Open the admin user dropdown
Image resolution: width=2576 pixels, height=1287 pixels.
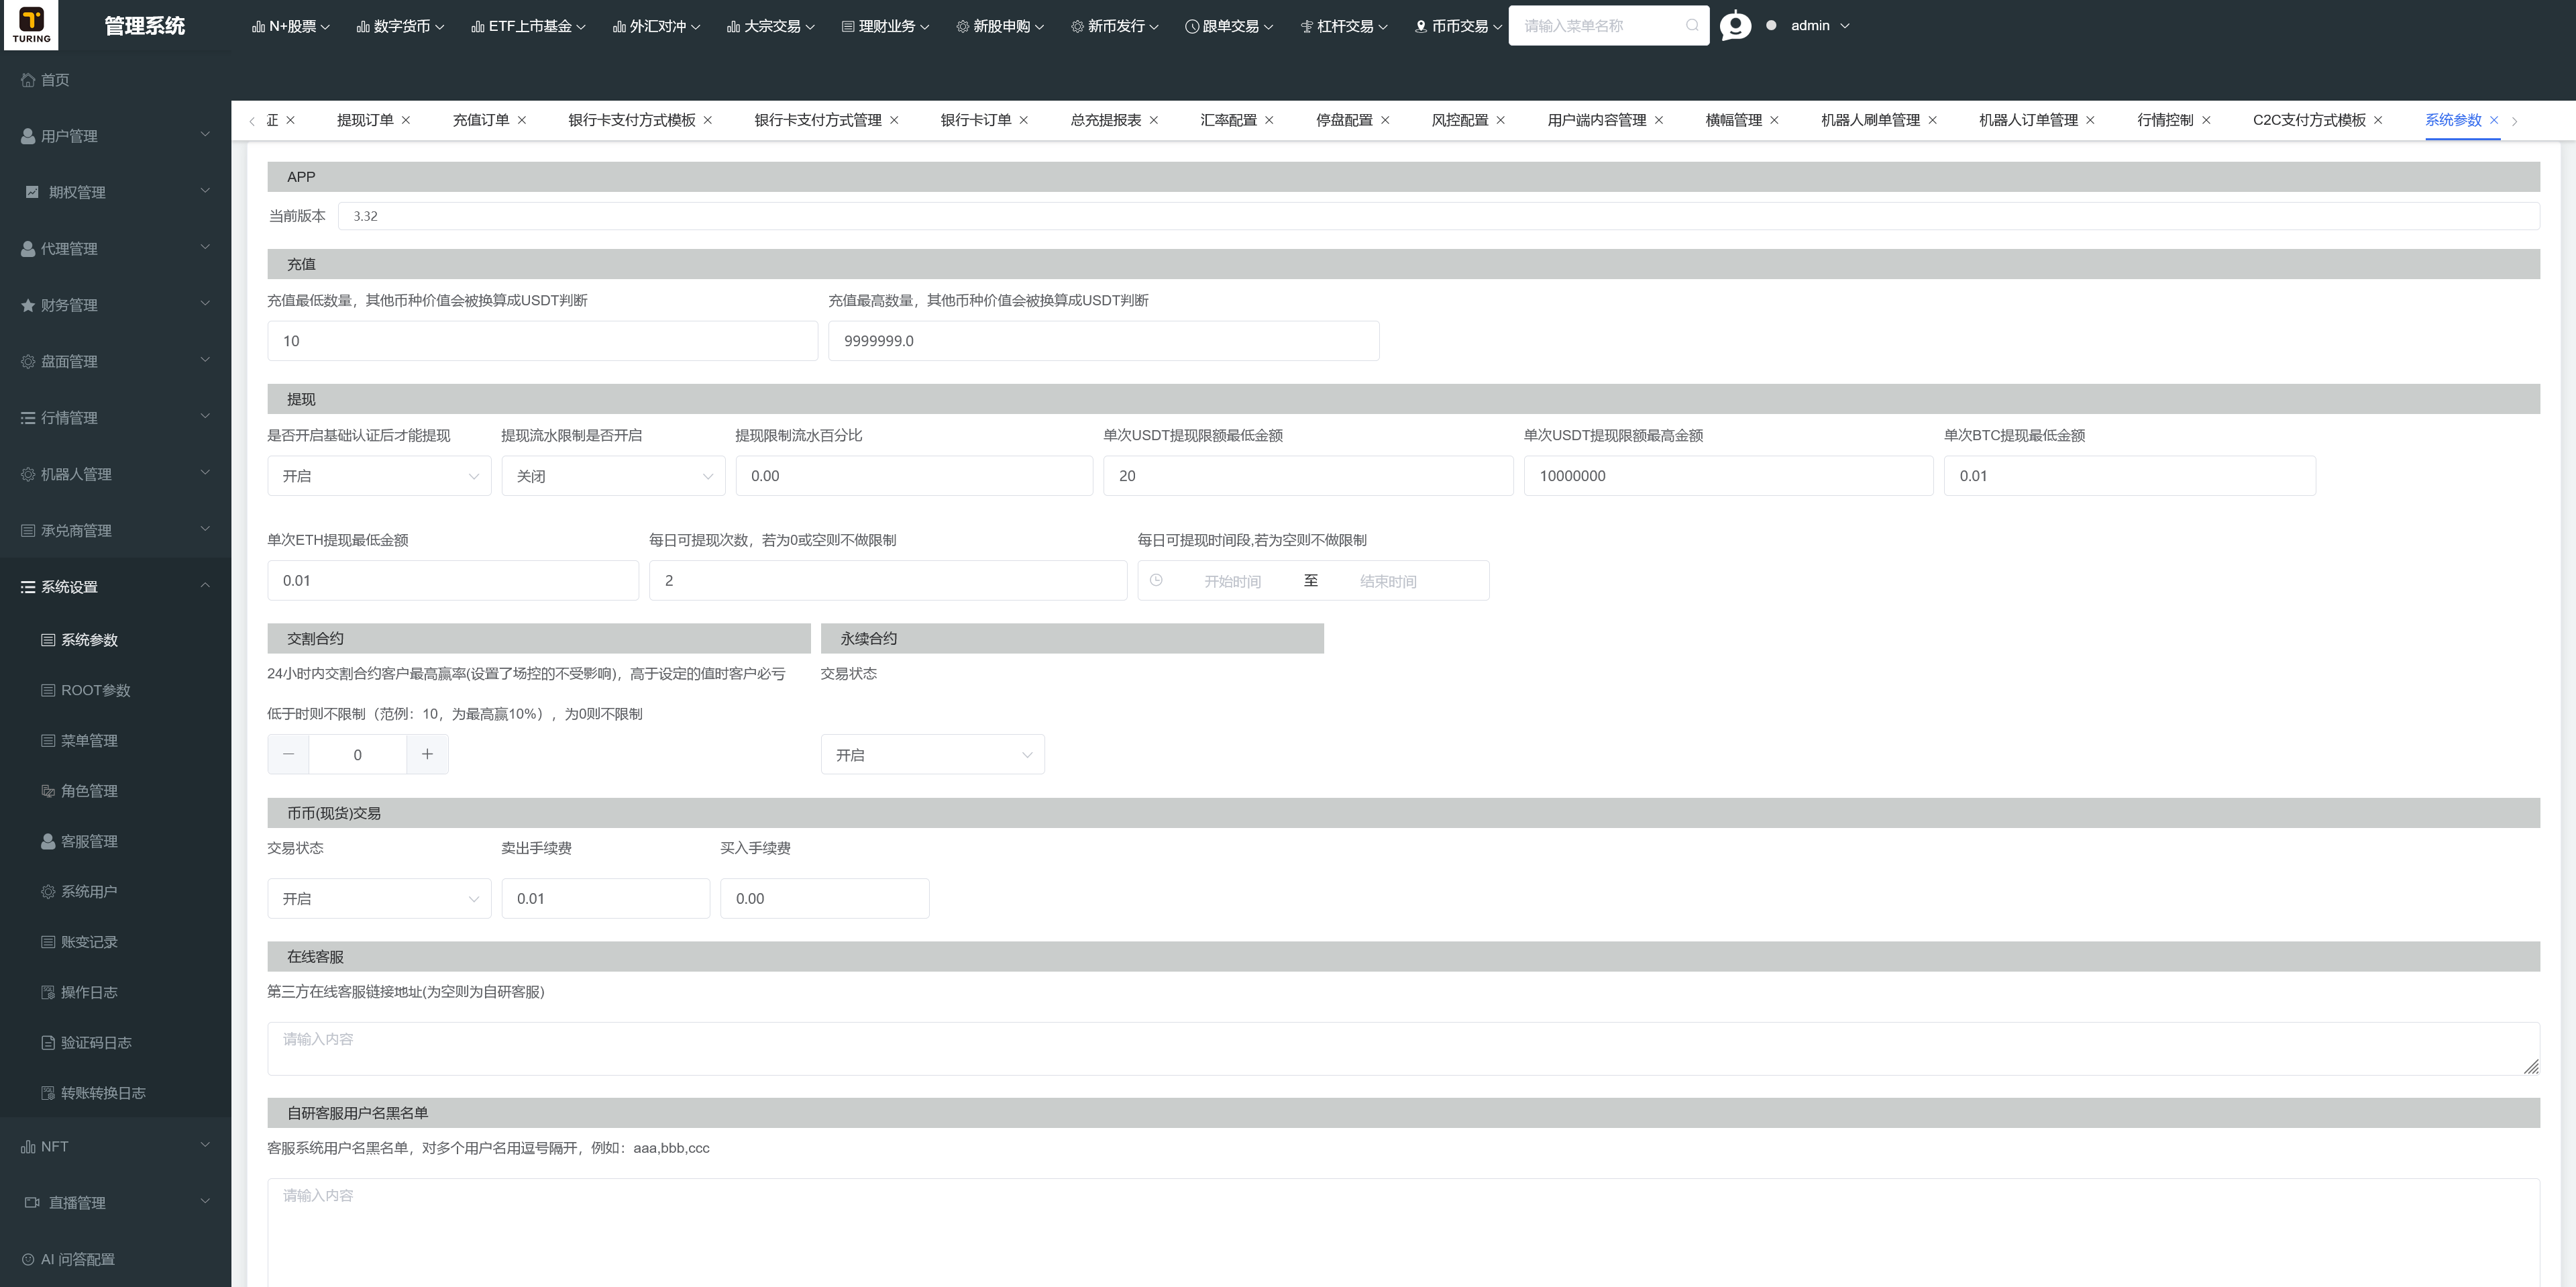(x=1820, y=25)
